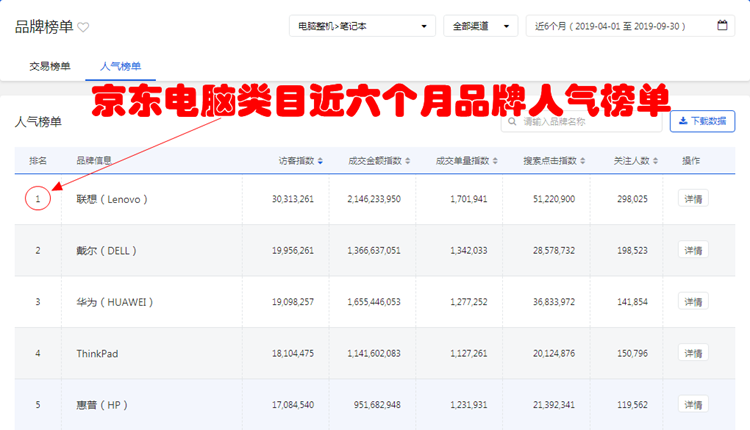Click ThinkPad search click index 20,124,876
The image size is (750, 430).
tap(554, 353)
